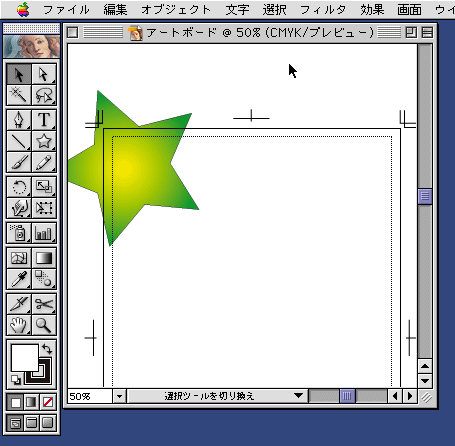Screen dimensions: 455x446
Task: Select the Pen tool
Action: [19, 120]
